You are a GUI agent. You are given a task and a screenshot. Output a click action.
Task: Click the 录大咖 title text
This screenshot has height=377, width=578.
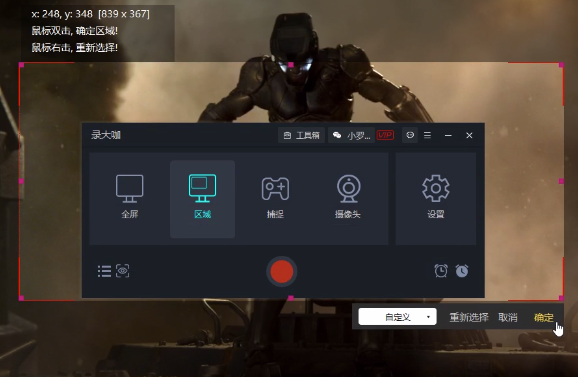(x=106, y=135)
